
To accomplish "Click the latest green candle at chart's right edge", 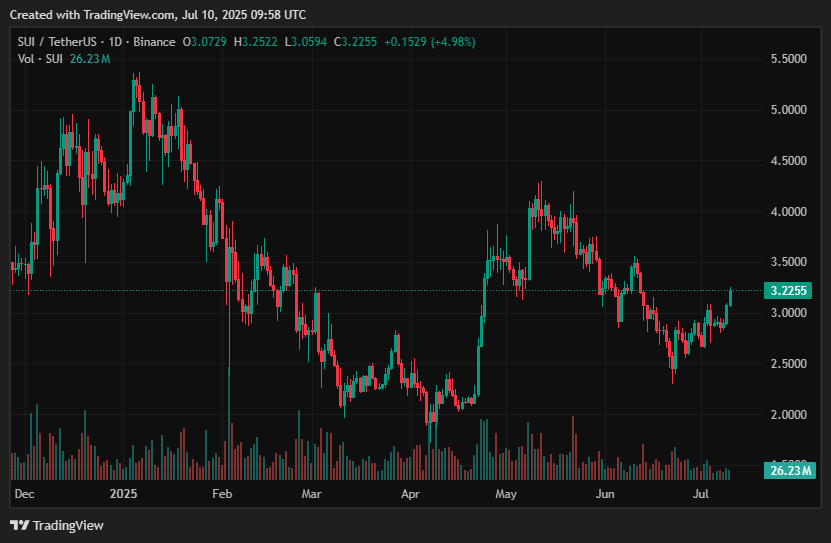I will pos(731,296).
